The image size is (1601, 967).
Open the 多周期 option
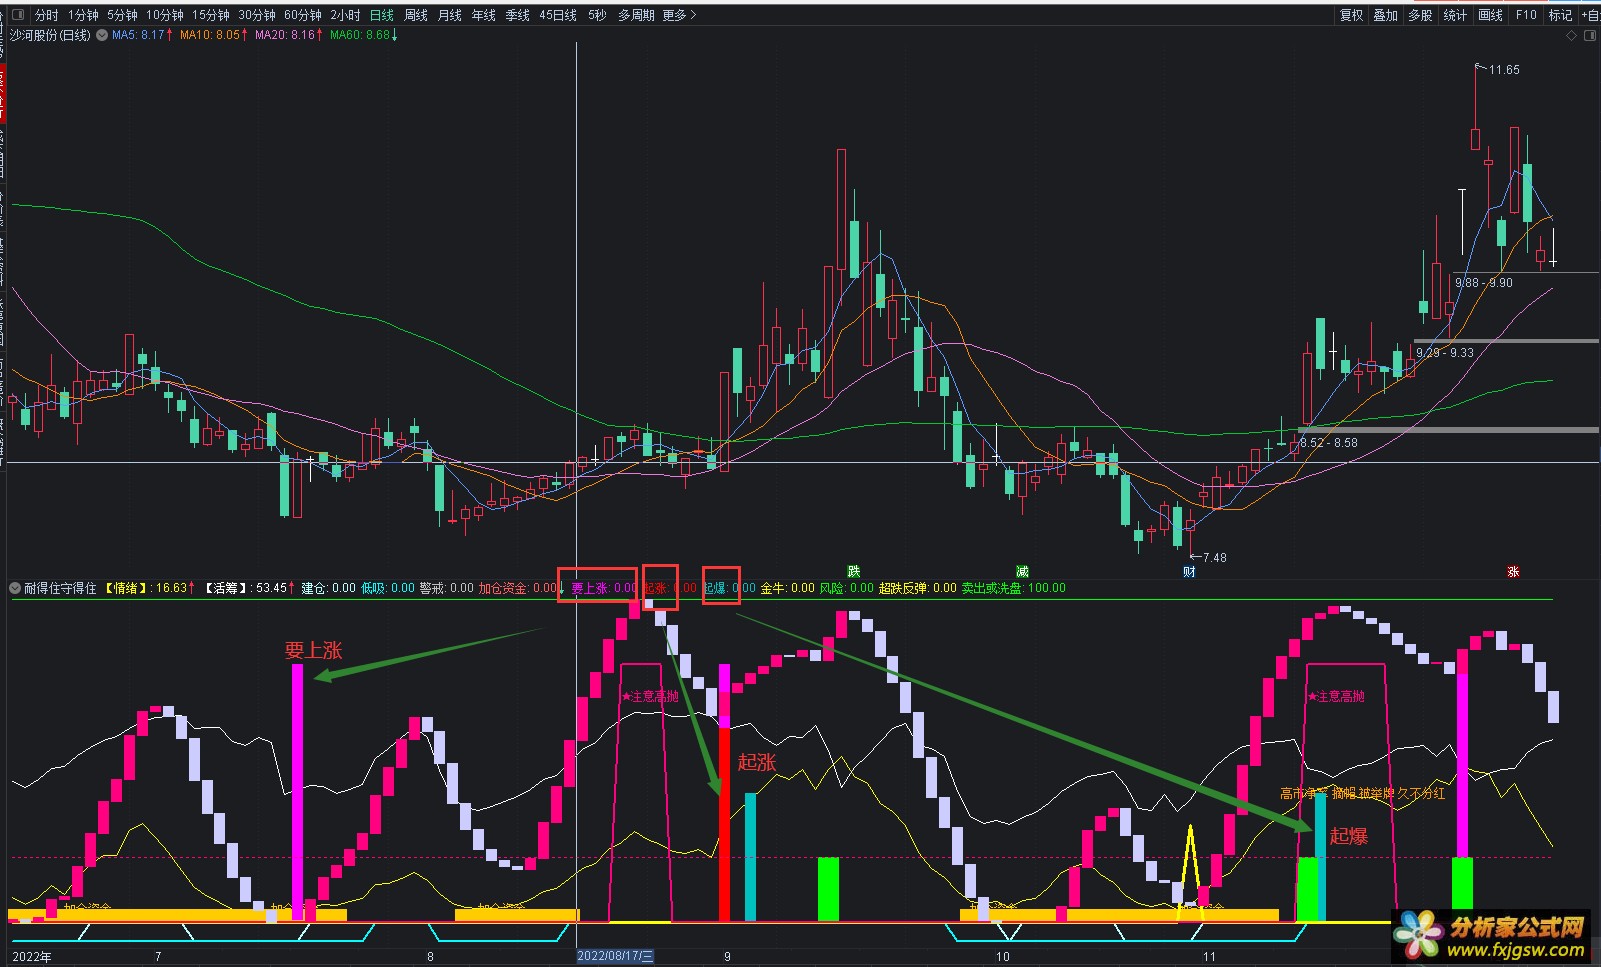point(636,15)
